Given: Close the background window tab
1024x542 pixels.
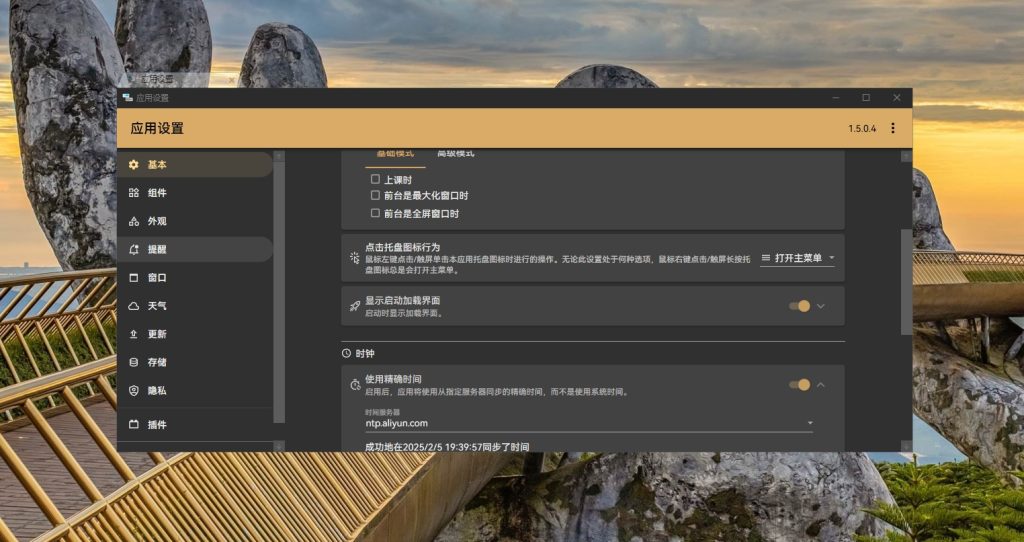Looking at the screenshot, I should coord(232,80).
